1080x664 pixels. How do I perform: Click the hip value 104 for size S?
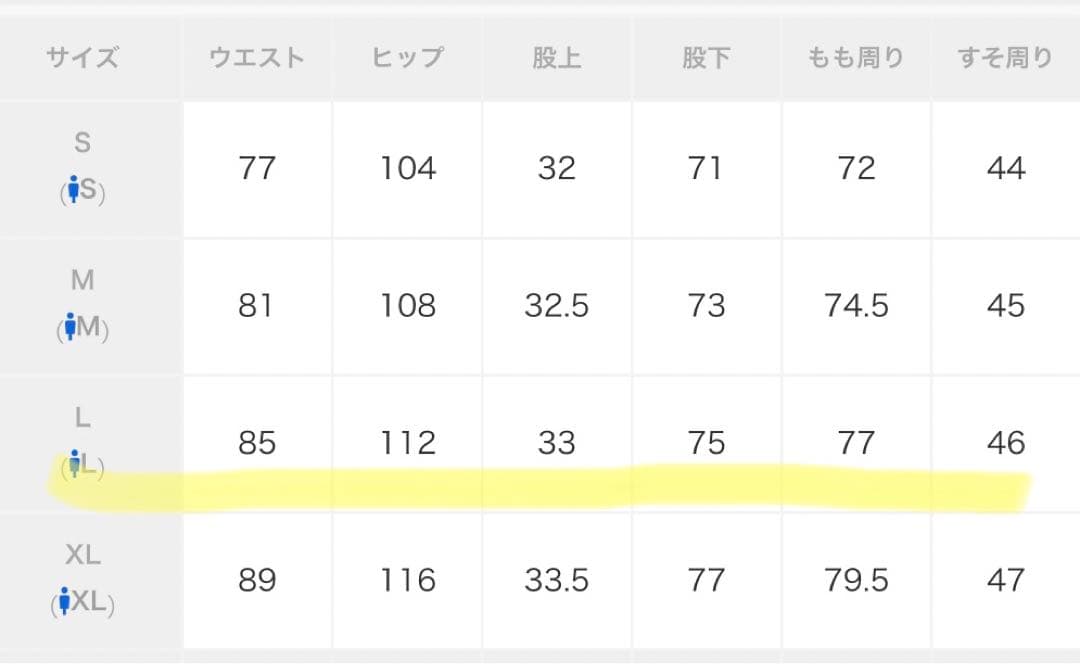pyautogui.click(x=407, y=167)
